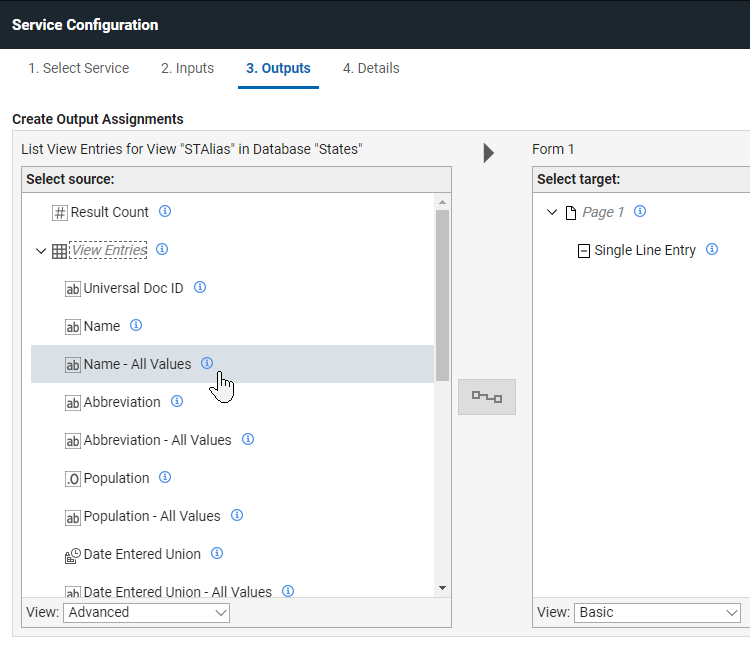
Task: Click info icon next to Name - All Values
Action: click(x=207, y=363)
